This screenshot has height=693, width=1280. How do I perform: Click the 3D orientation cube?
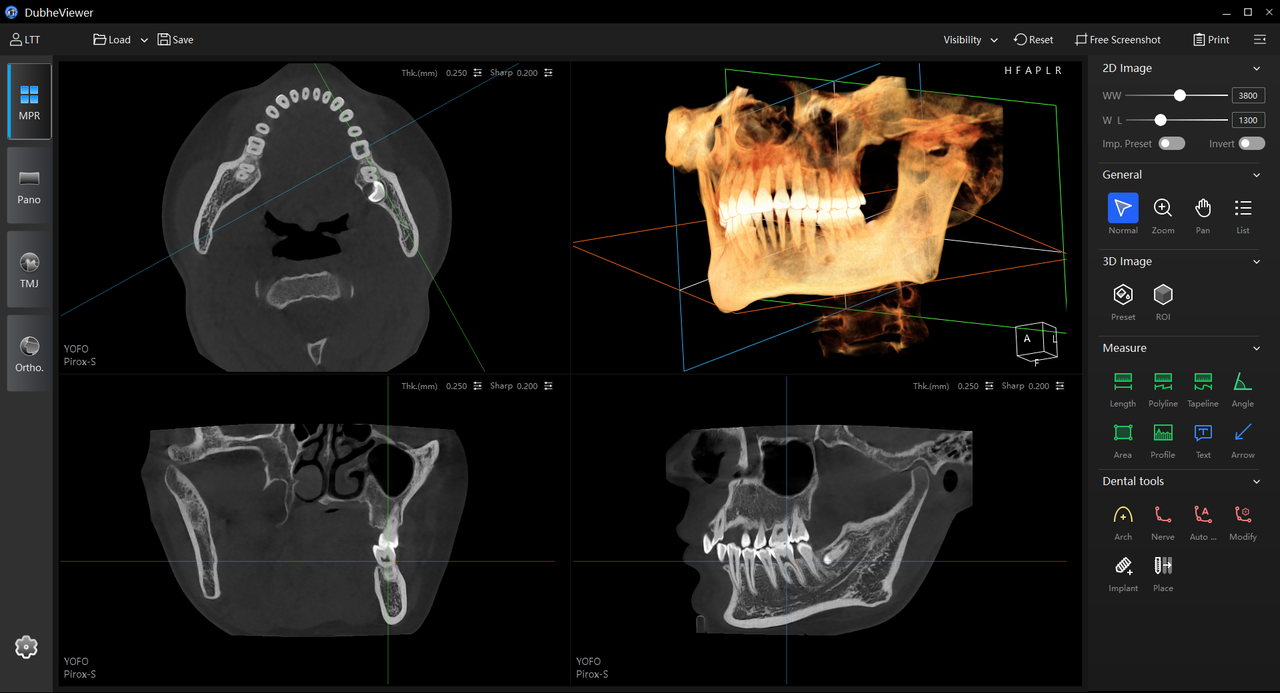[x=1037, y=342]
